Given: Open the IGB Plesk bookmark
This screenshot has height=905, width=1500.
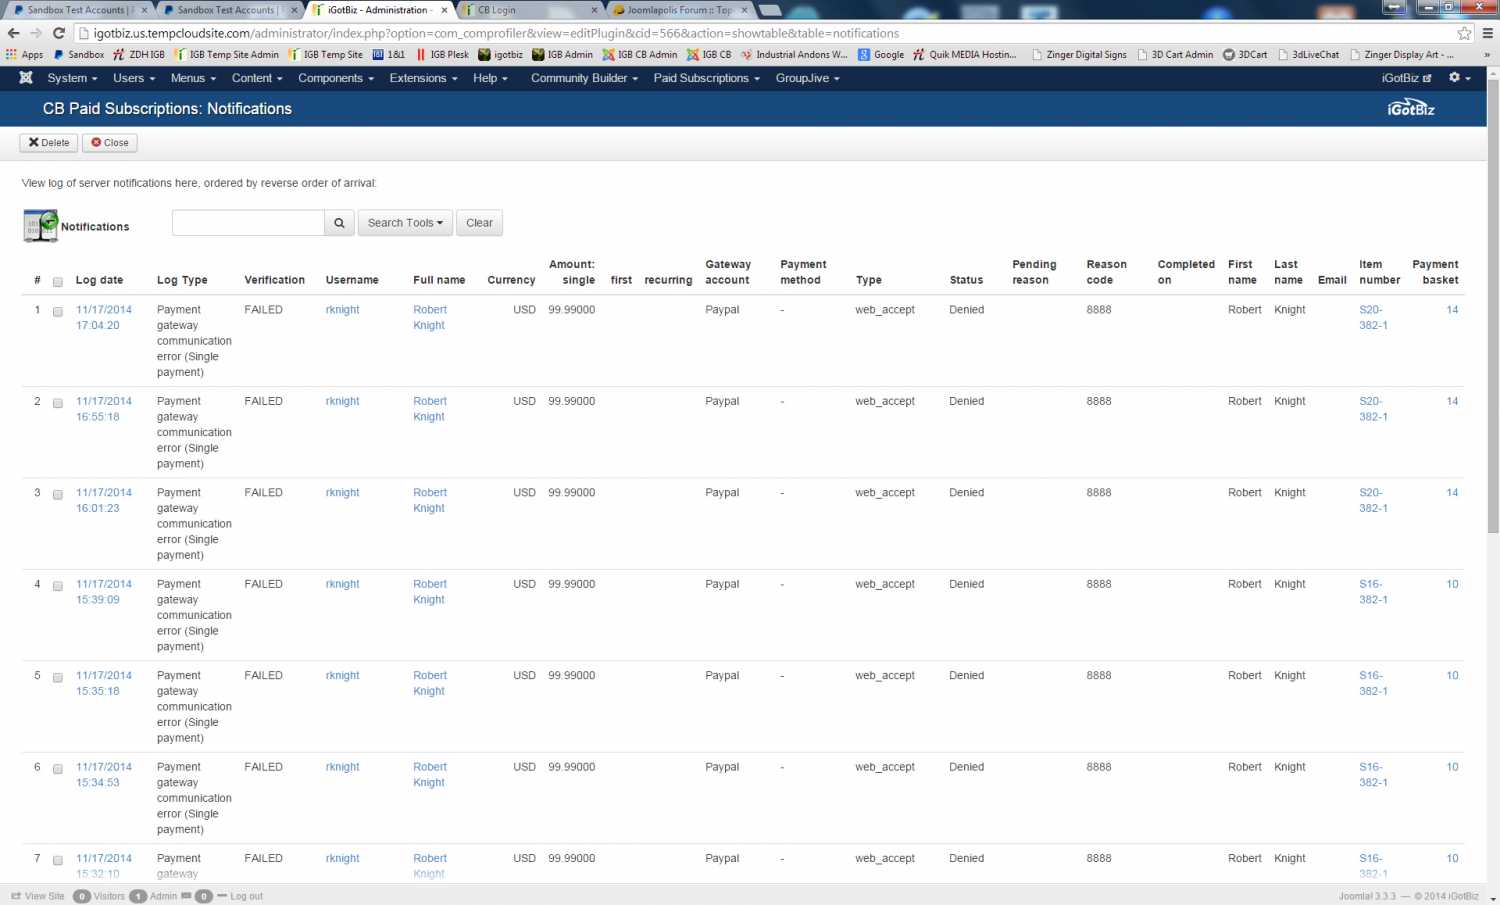Looking at the screenshot, I should tap(442, 55).
